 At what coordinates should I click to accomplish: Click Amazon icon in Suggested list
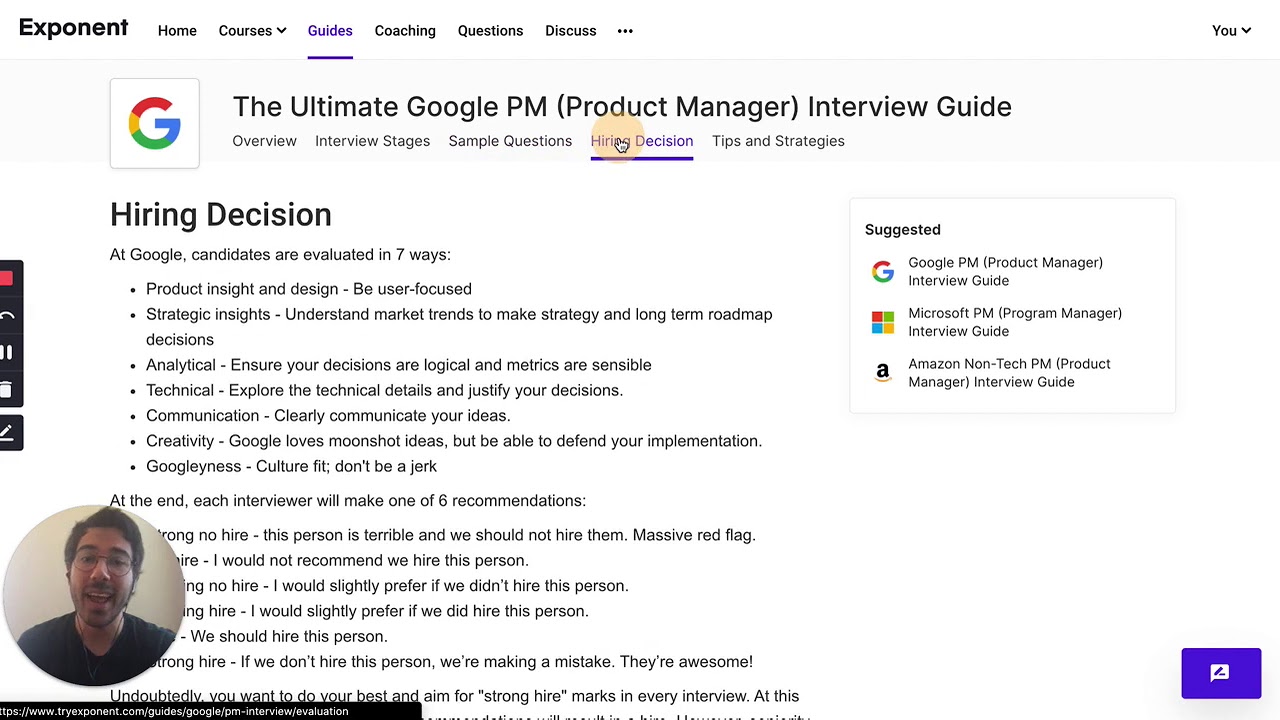883,373
